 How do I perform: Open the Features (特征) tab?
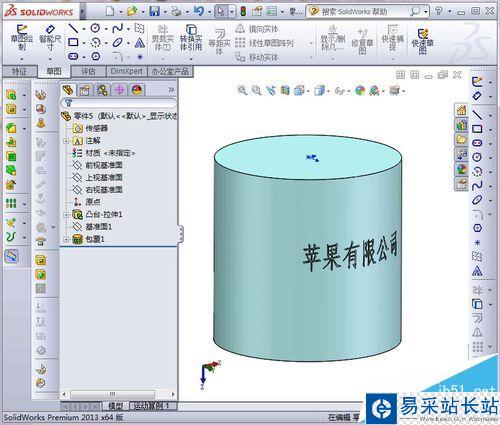click(x=19, y=71)
